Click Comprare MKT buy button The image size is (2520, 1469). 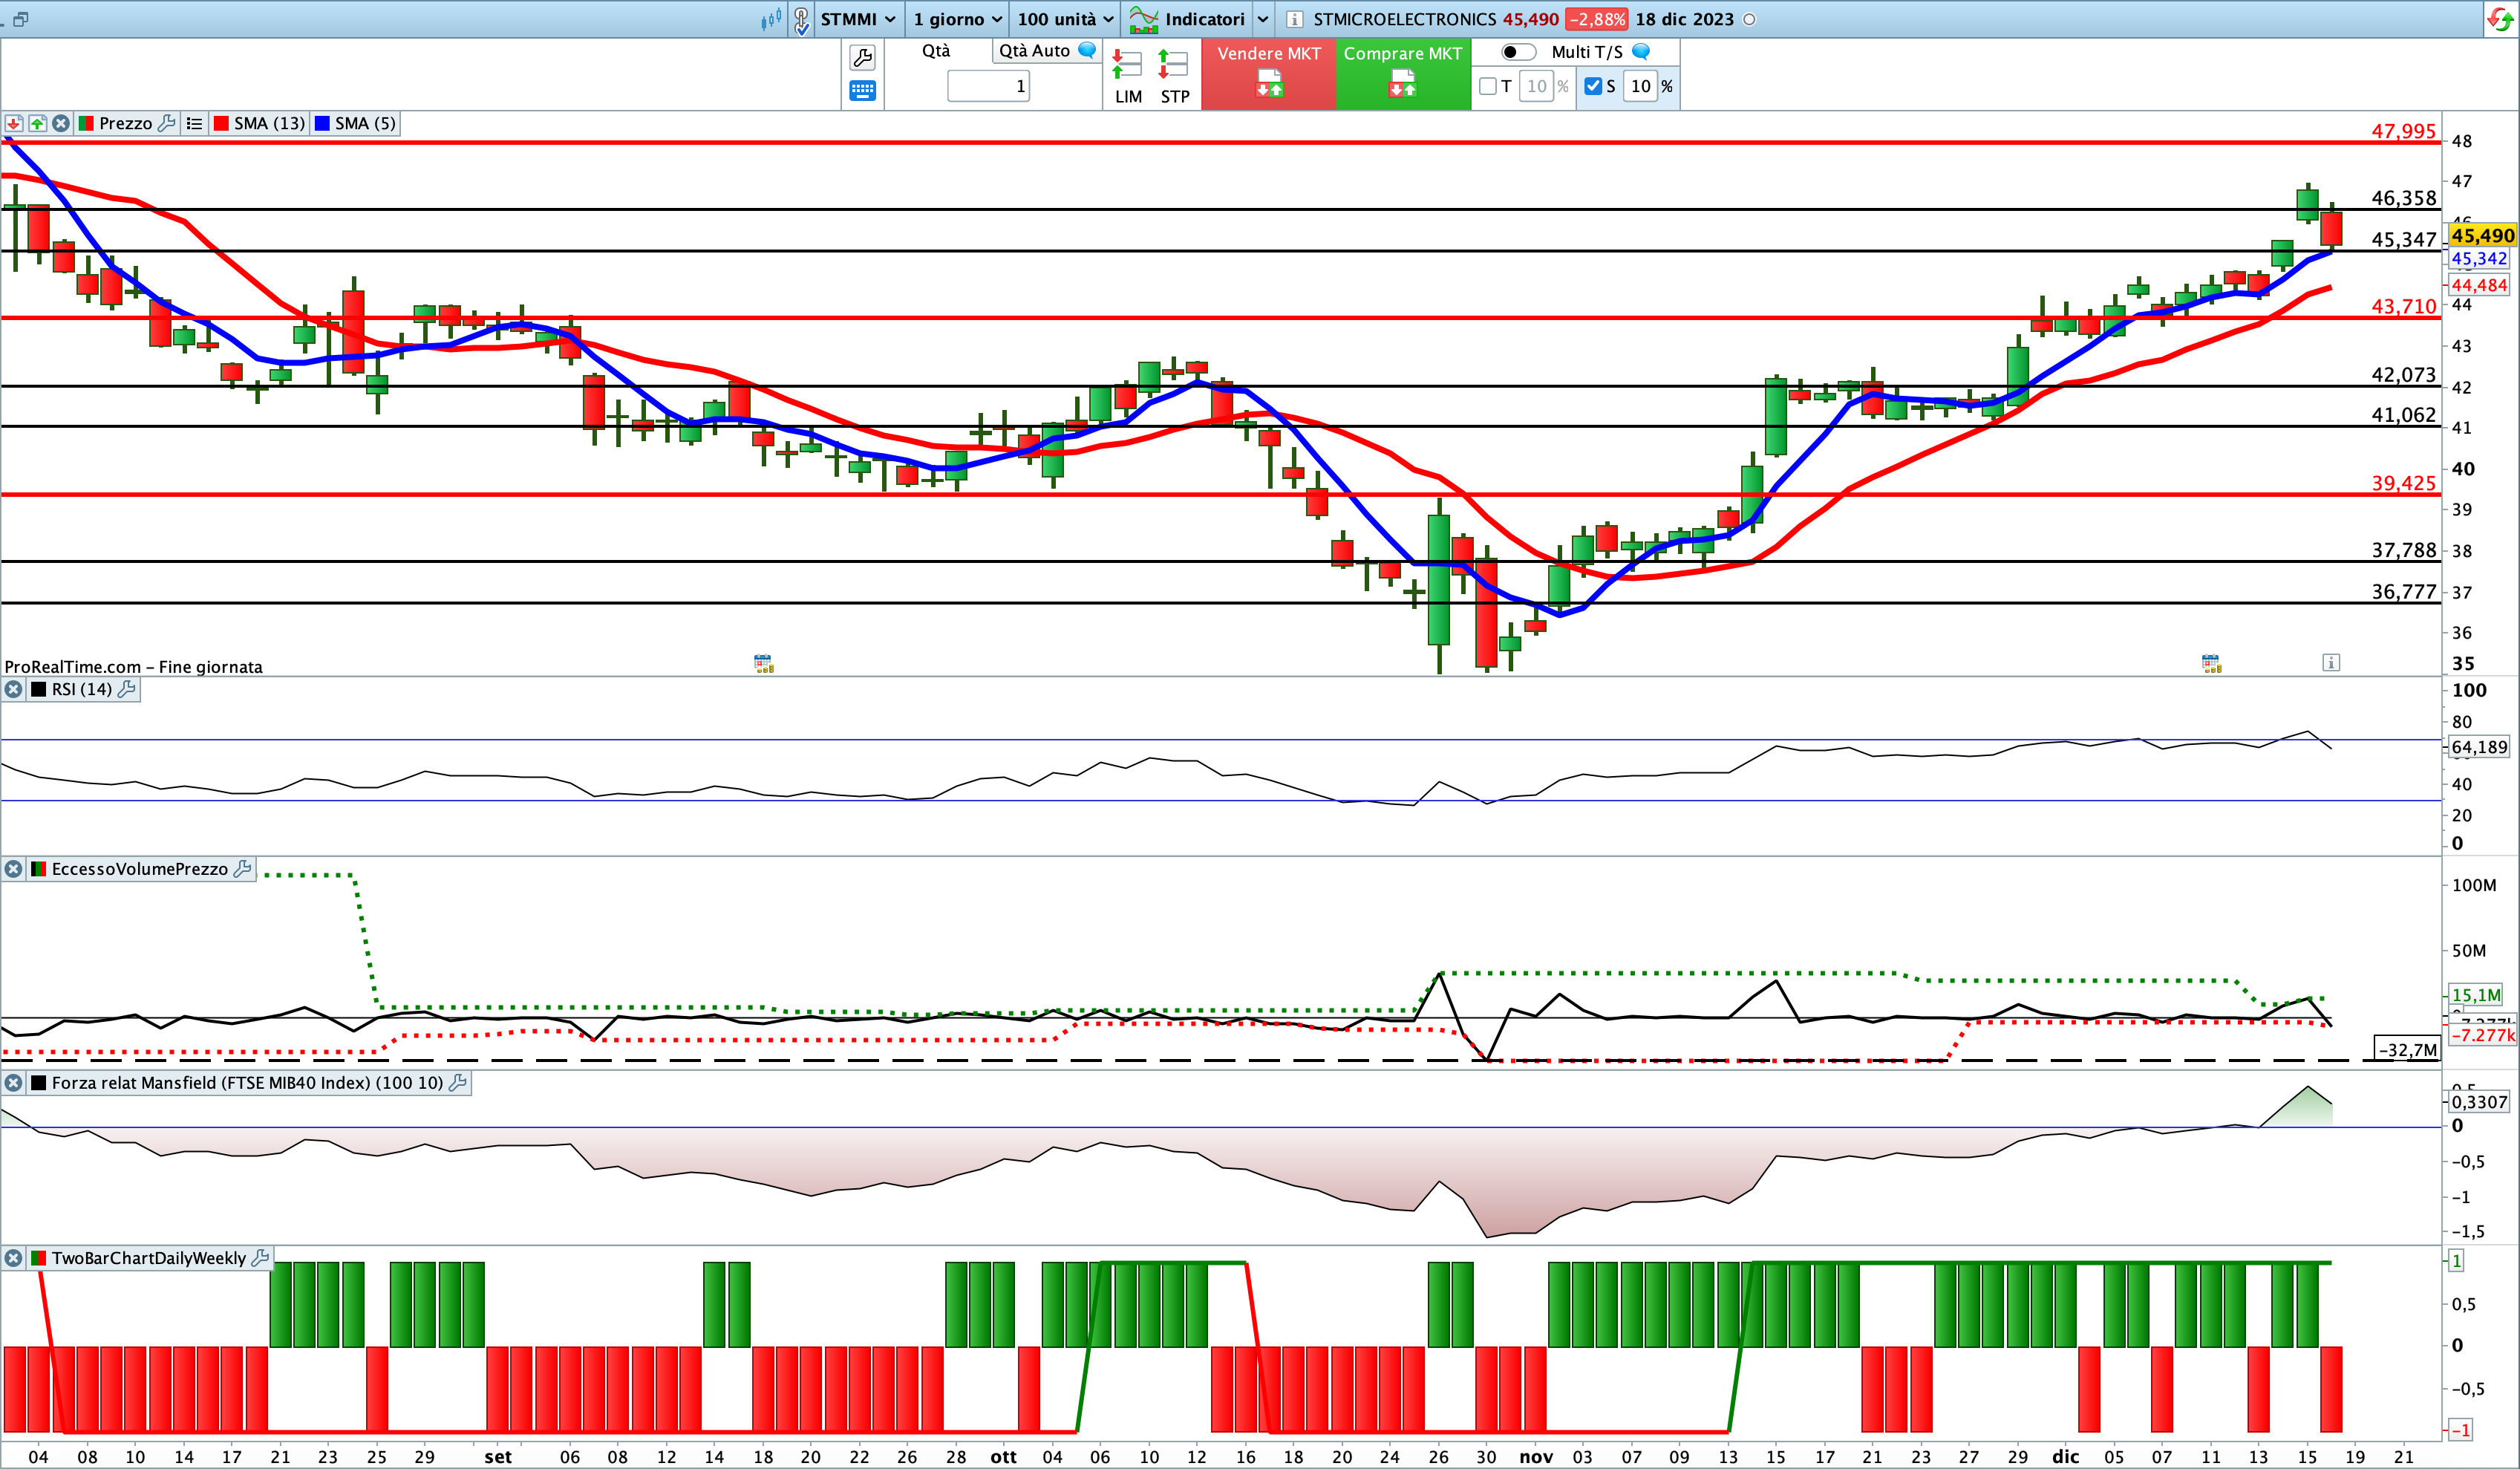[x=1403, y=74]
